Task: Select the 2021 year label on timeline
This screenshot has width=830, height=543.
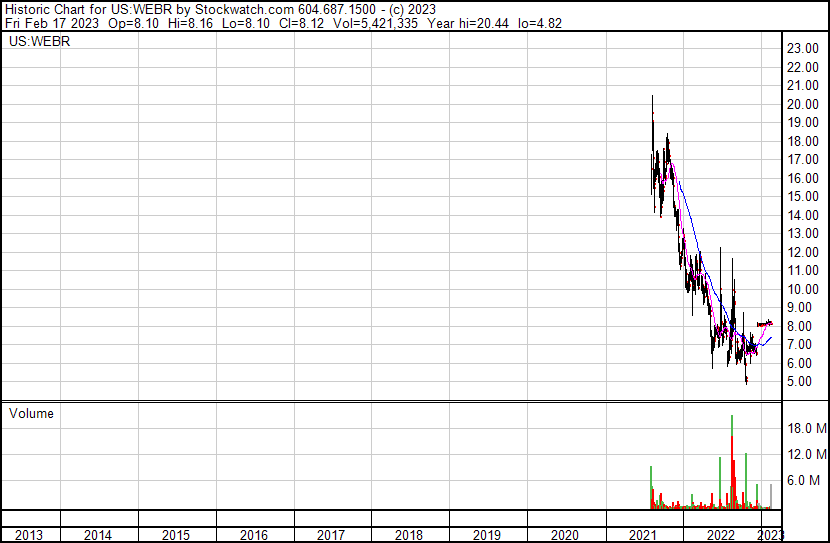Action: (643, 535)
